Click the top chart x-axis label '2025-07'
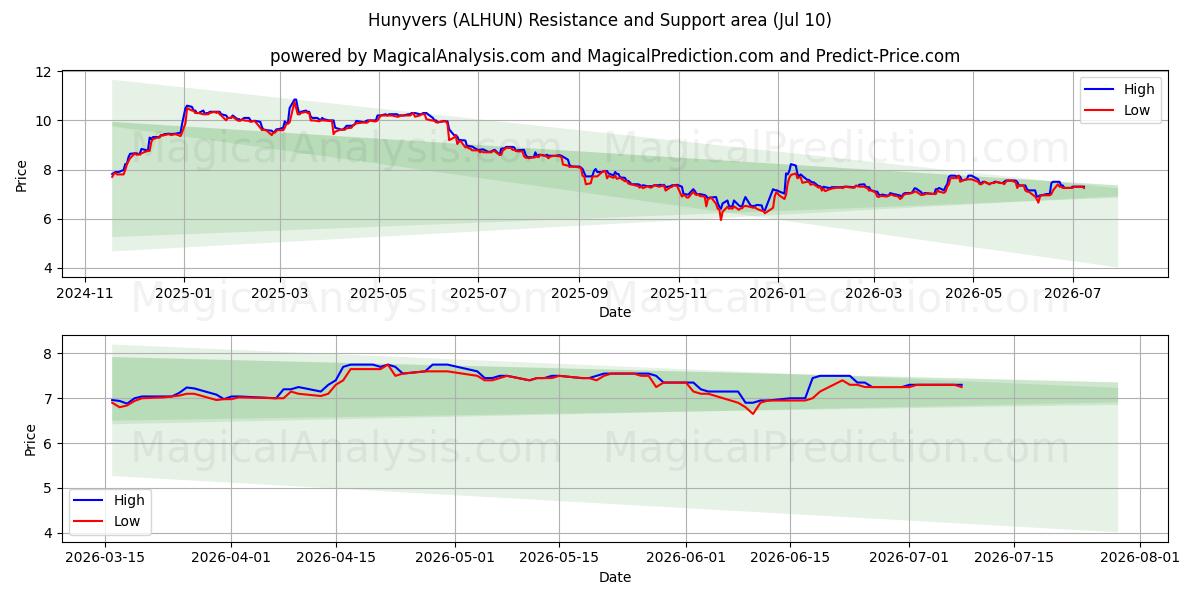The height and width of the screenshot is (600, 1200). pyautogui.click(x=478, y=294)
